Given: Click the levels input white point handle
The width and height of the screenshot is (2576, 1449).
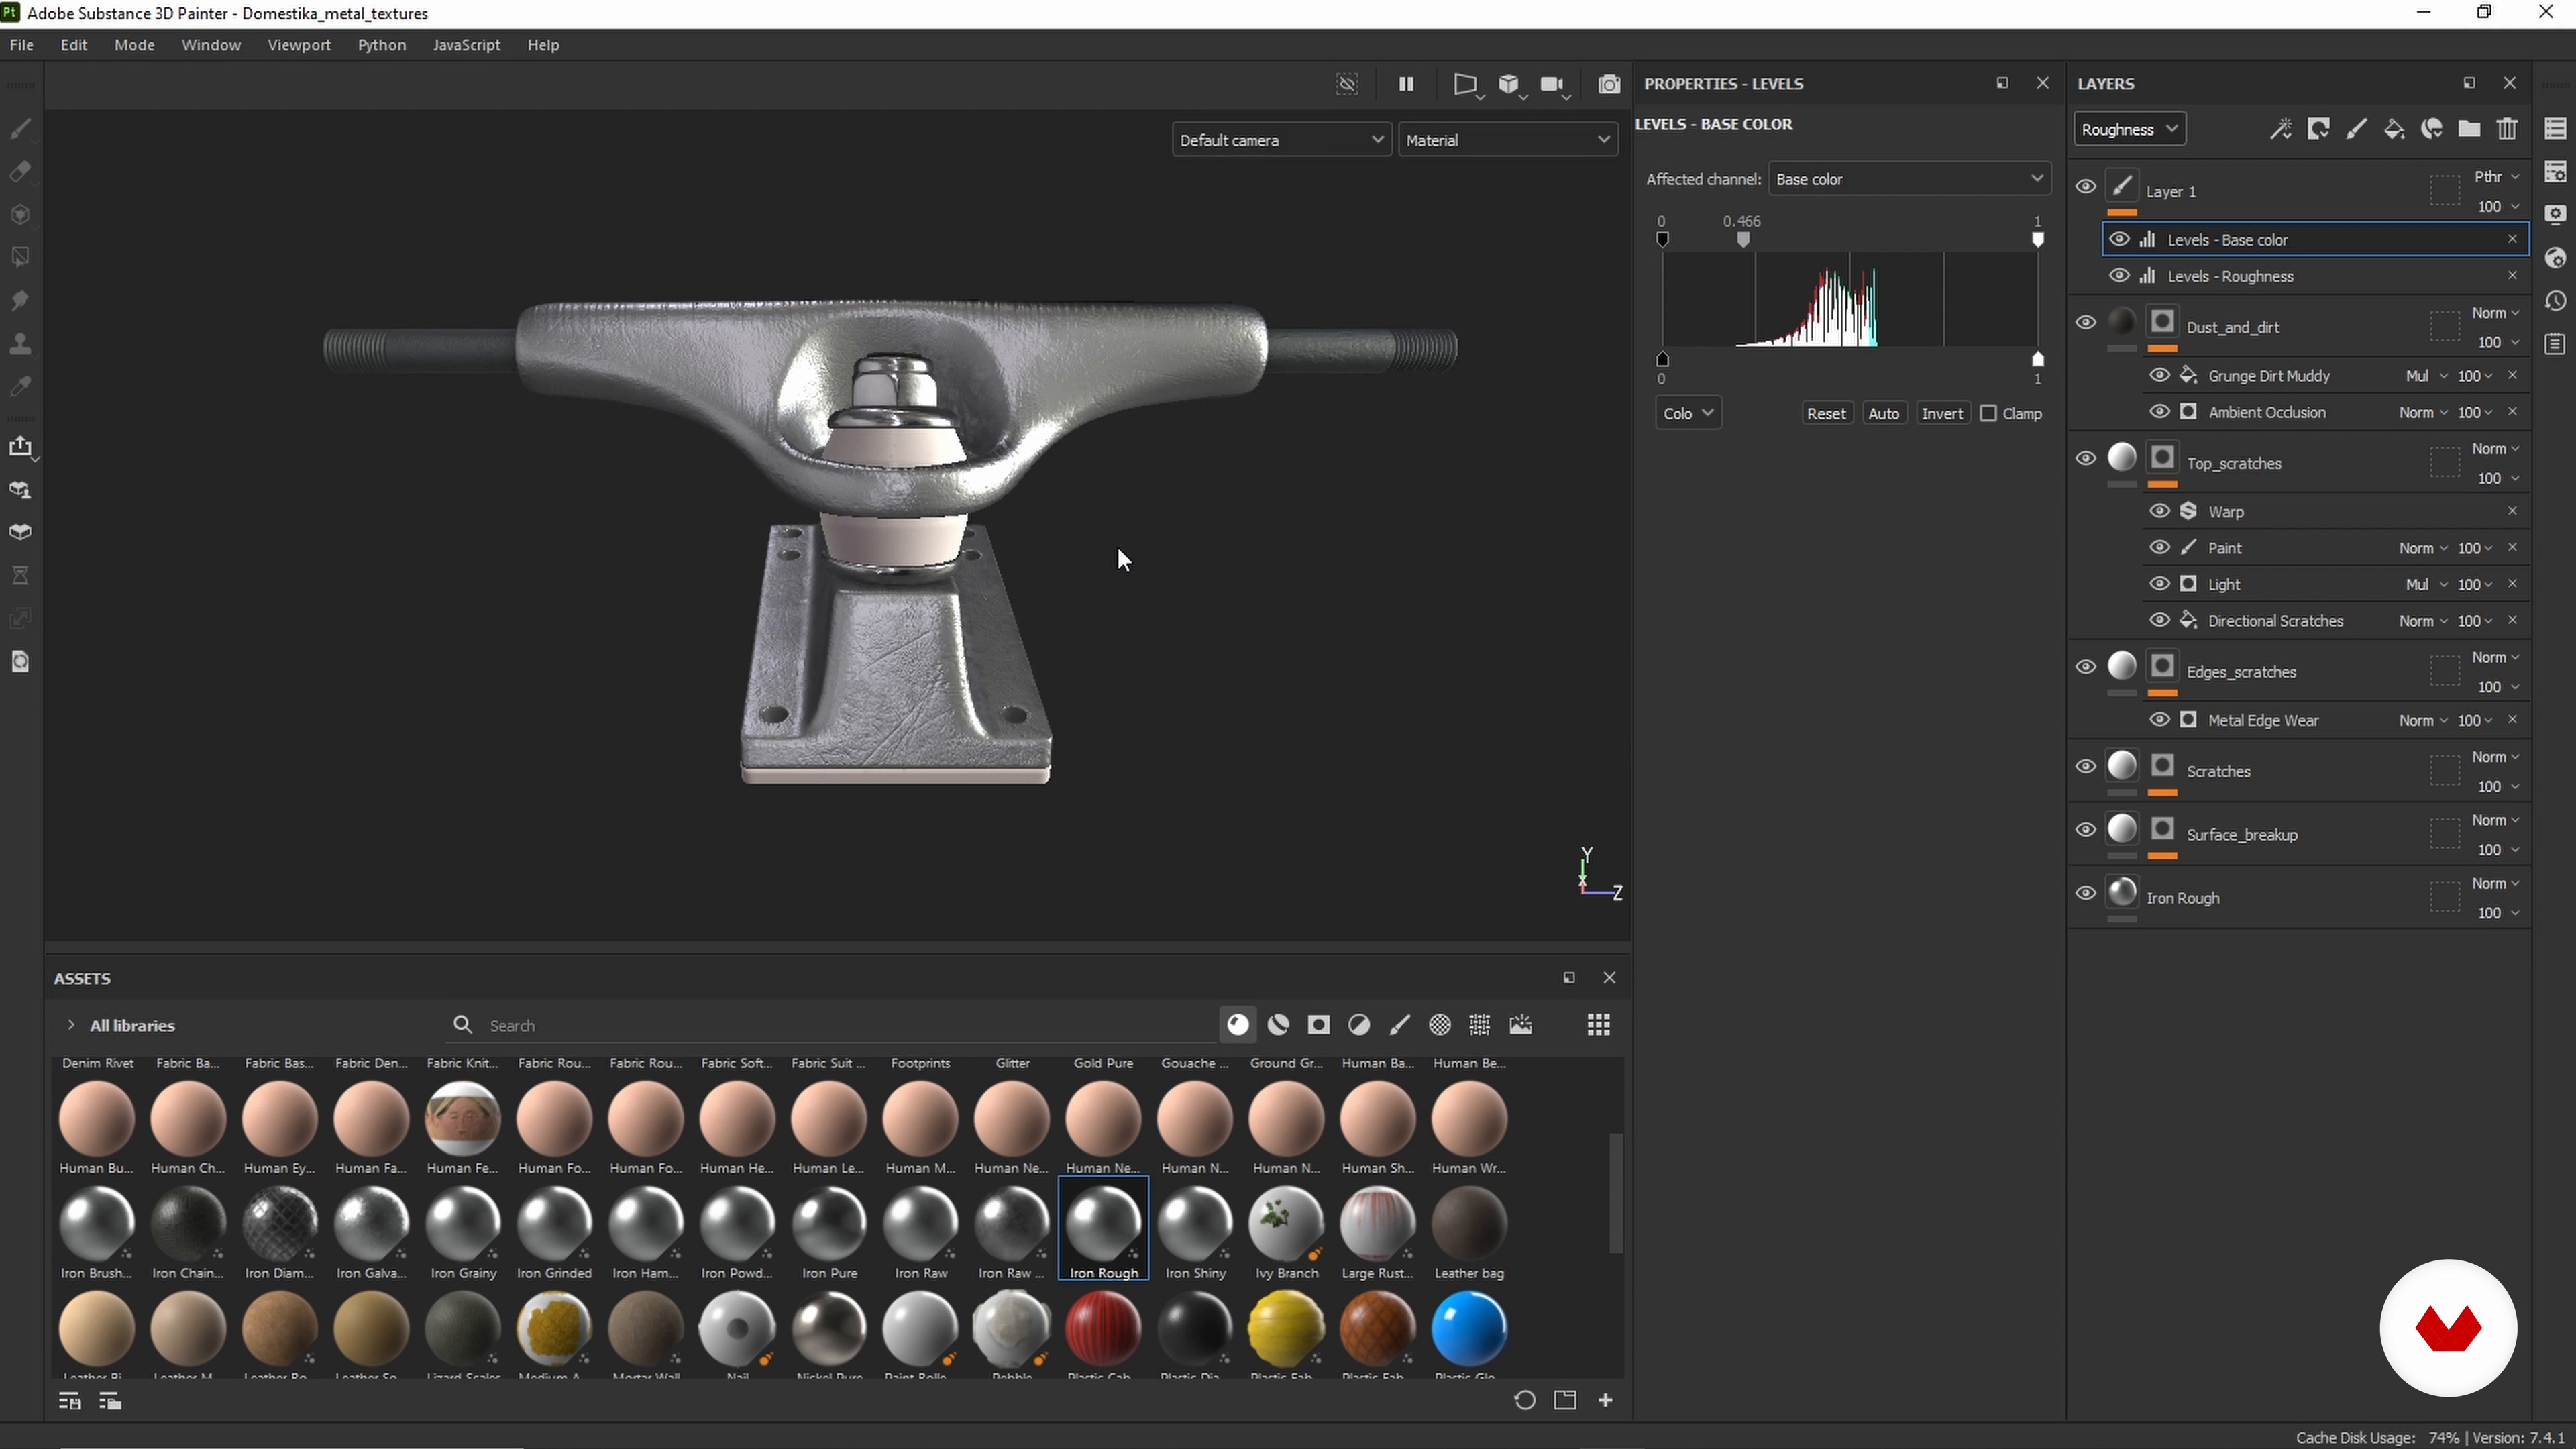Looking at the screenshot, I should point(2038,240).
